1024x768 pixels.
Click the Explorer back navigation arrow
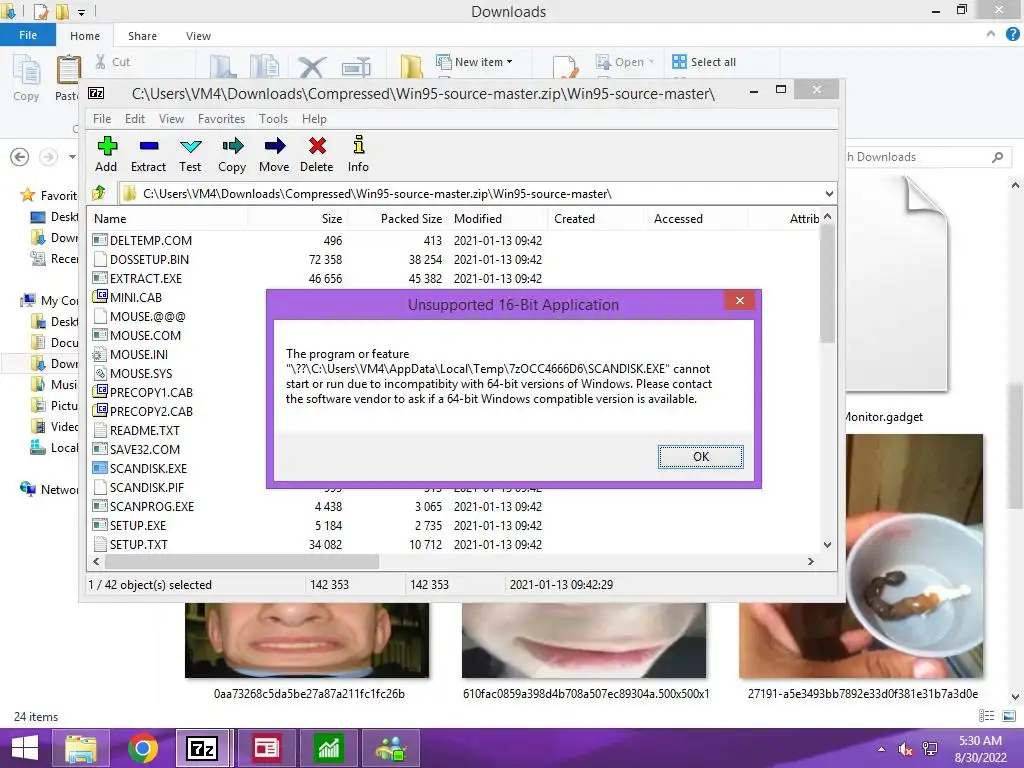click(20, 157)
